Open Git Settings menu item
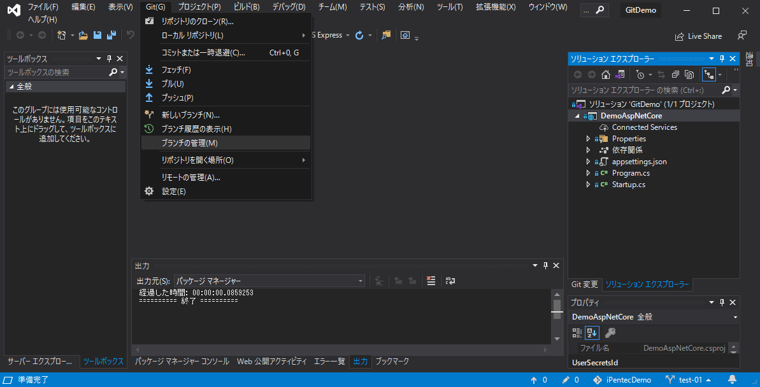 point(226,192)
